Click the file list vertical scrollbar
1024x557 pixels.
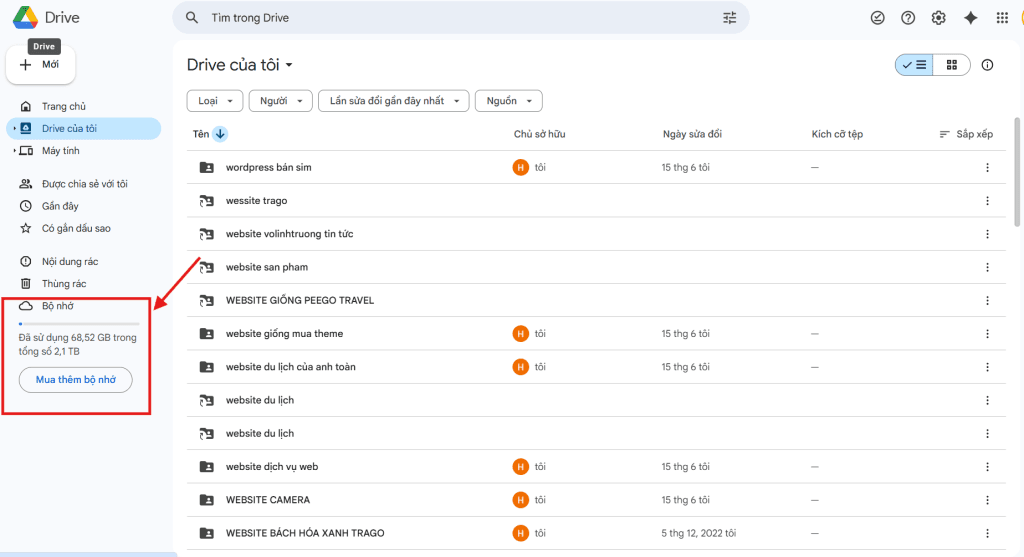coord(1017,172)
